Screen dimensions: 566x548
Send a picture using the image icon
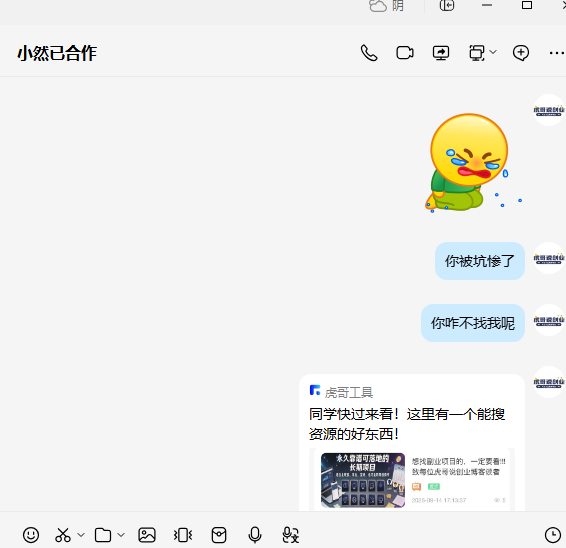(147, 535)
